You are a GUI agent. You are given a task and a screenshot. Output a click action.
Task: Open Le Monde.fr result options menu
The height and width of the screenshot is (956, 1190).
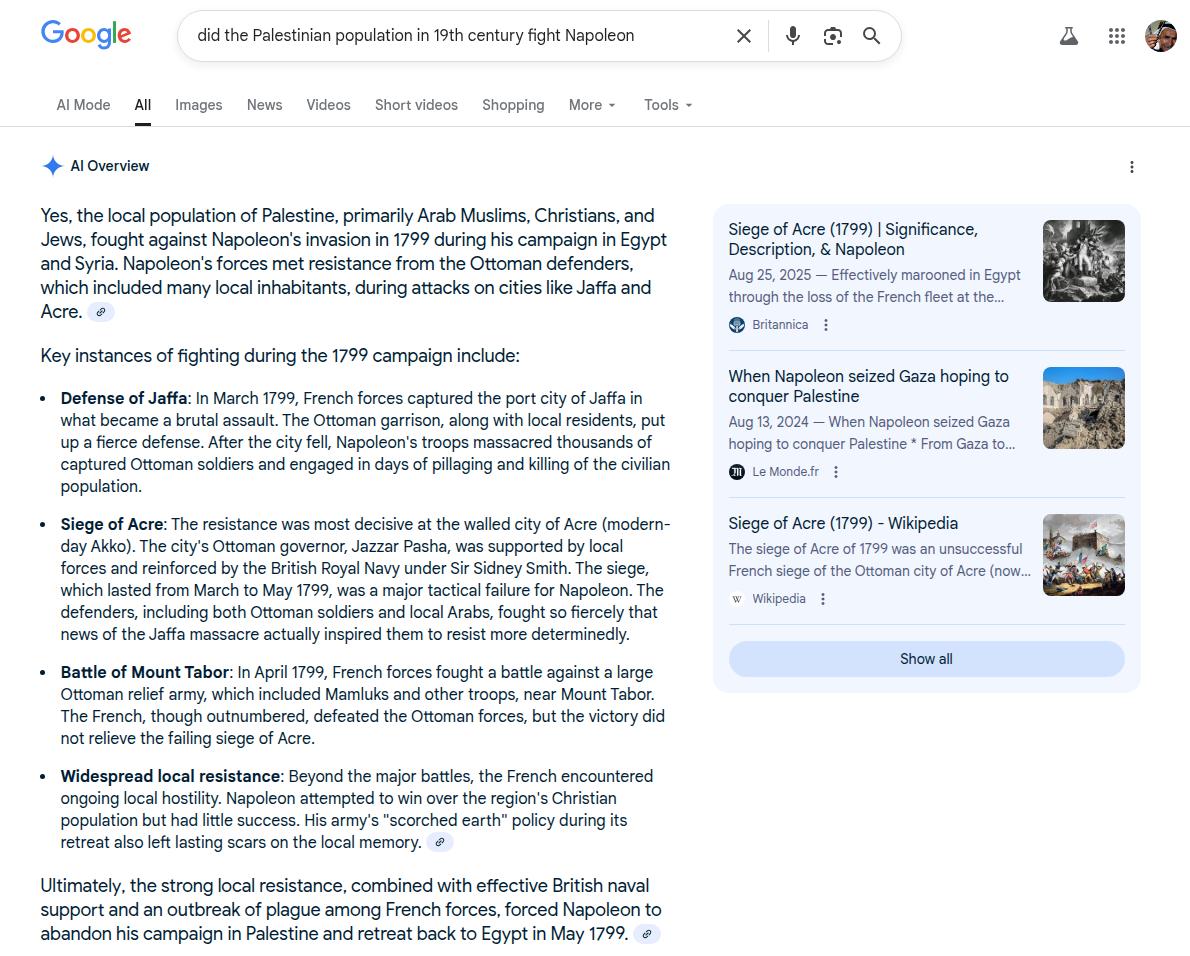[836, 472]
